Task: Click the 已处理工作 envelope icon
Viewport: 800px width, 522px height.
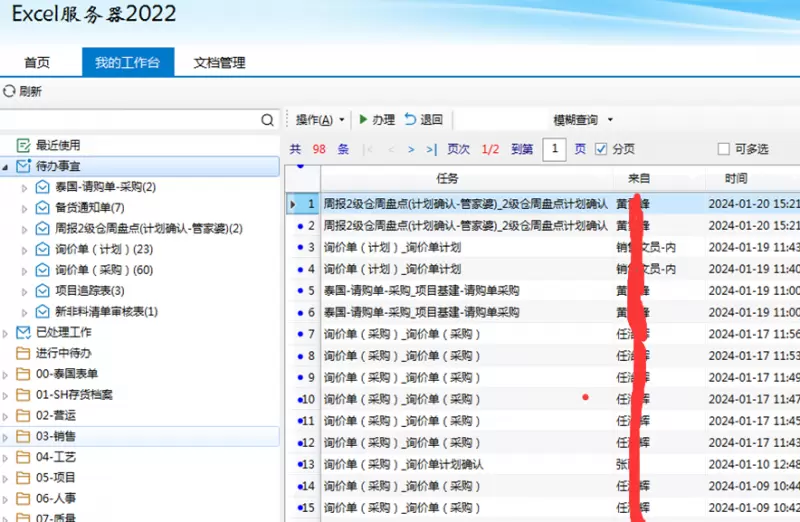Action: 23,332
